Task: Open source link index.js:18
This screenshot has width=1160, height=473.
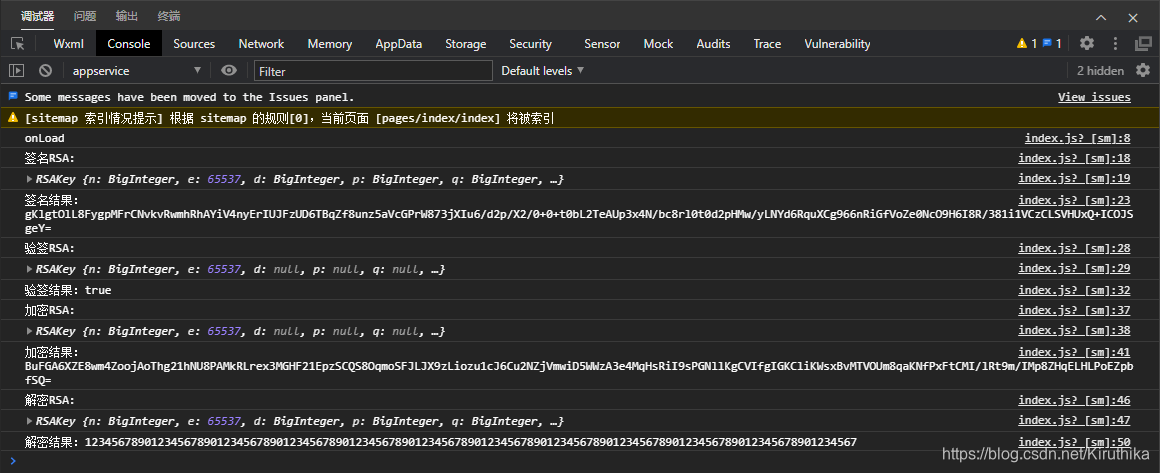Action: 1074,158
